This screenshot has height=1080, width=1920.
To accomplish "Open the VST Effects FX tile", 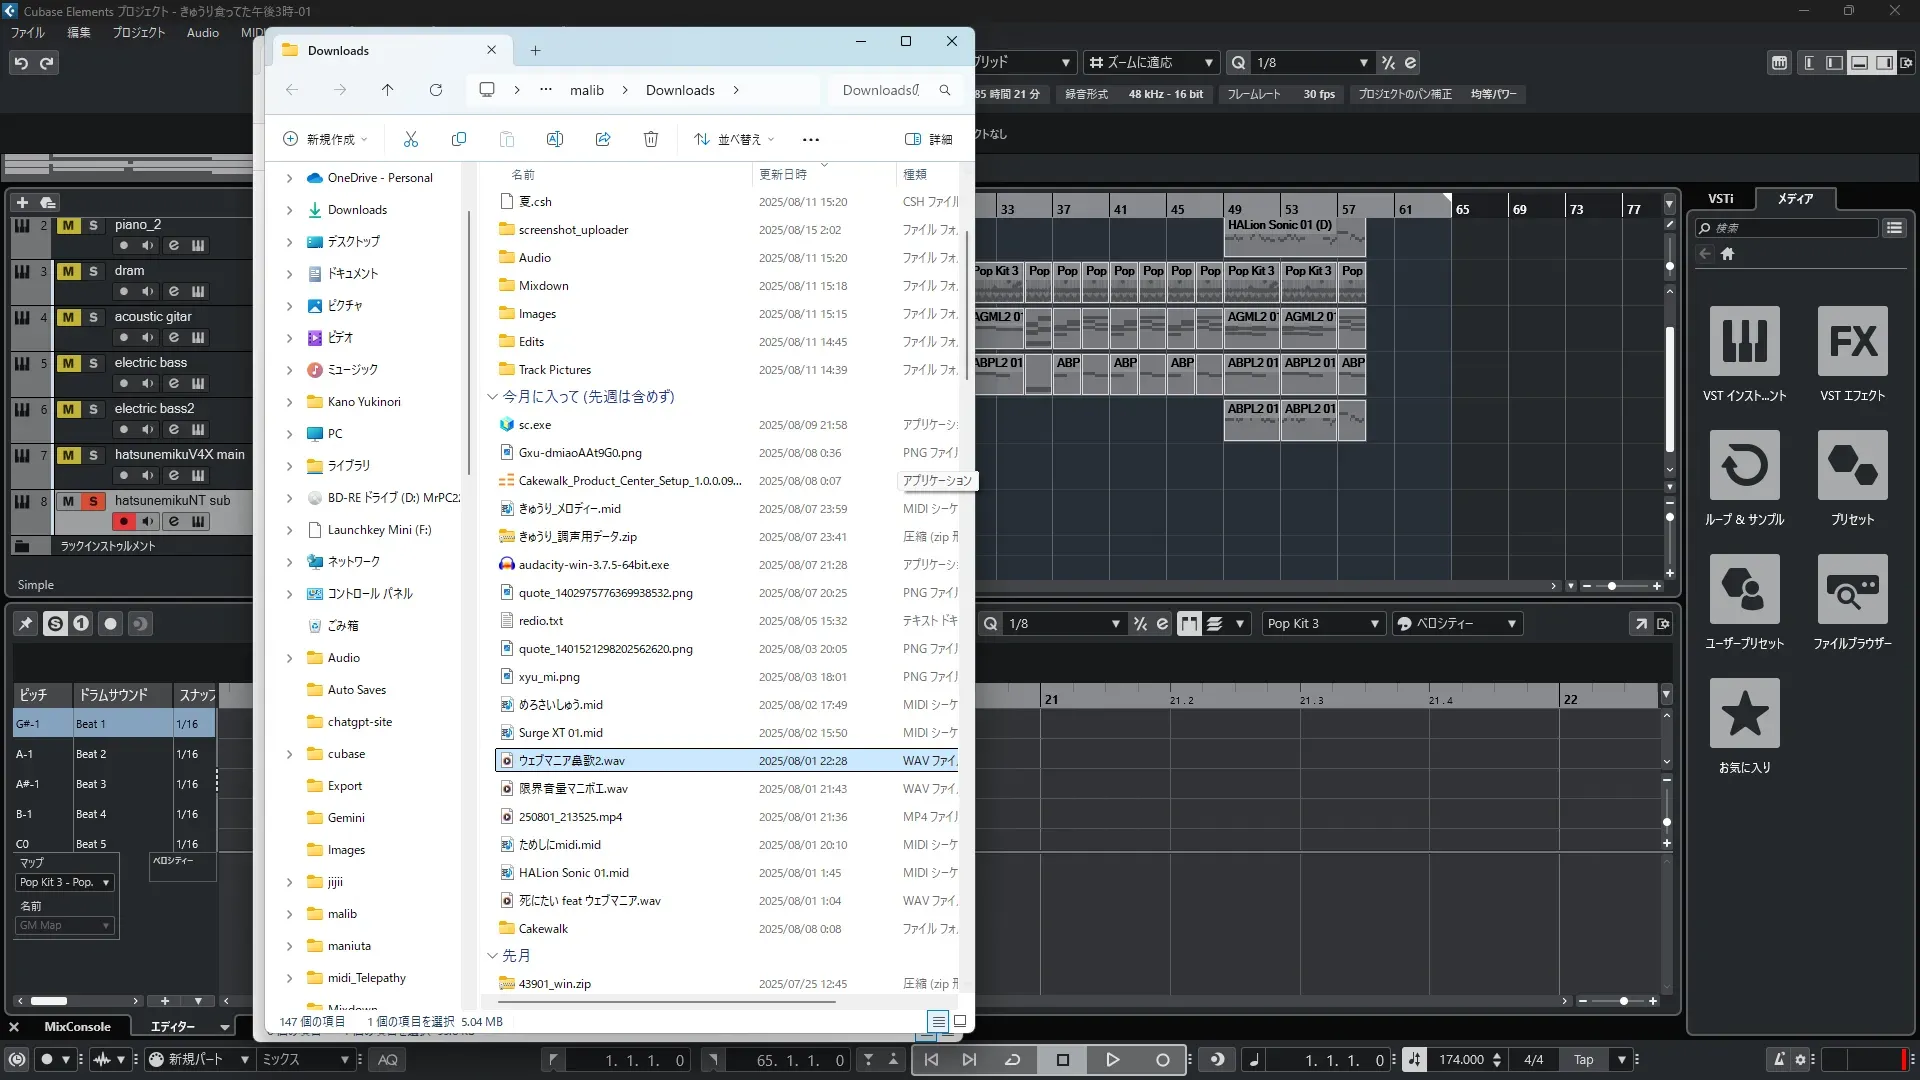I will click(x=1852, y=342).
